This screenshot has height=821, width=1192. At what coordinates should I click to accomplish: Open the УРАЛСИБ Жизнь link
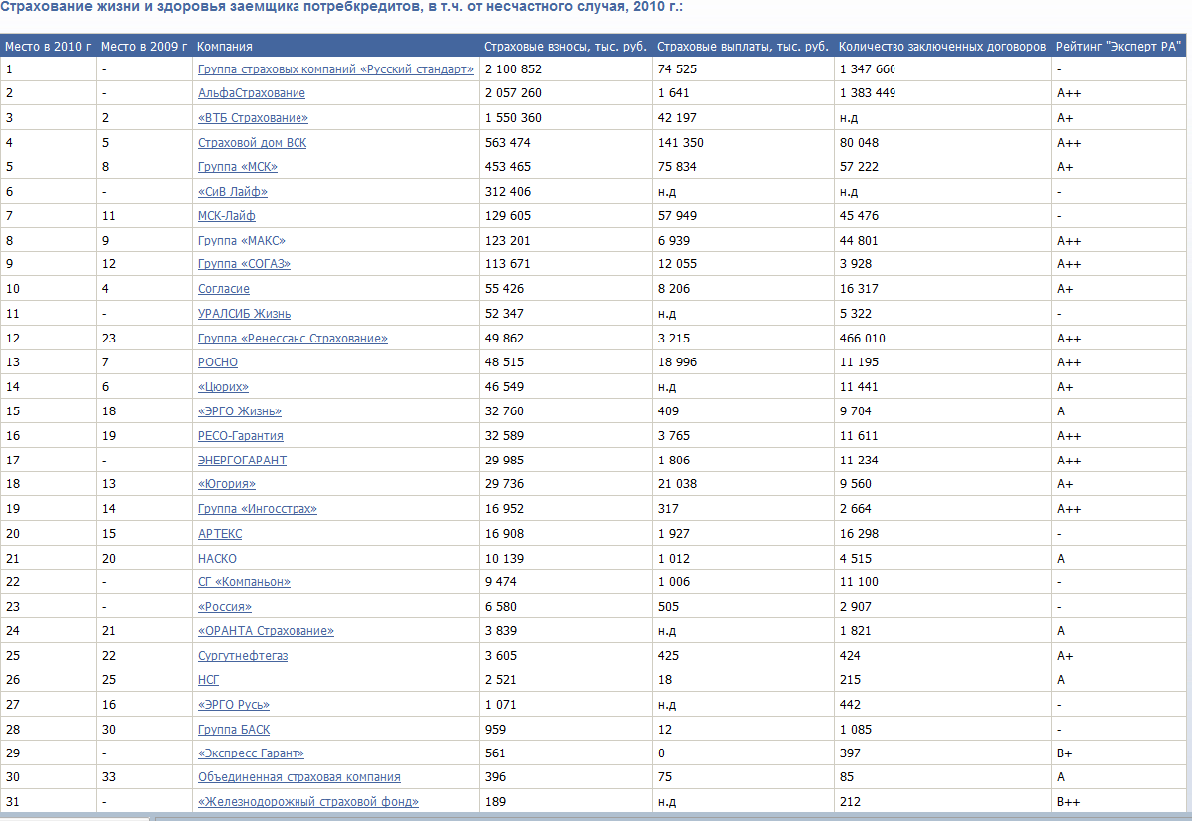click(244, 314)
